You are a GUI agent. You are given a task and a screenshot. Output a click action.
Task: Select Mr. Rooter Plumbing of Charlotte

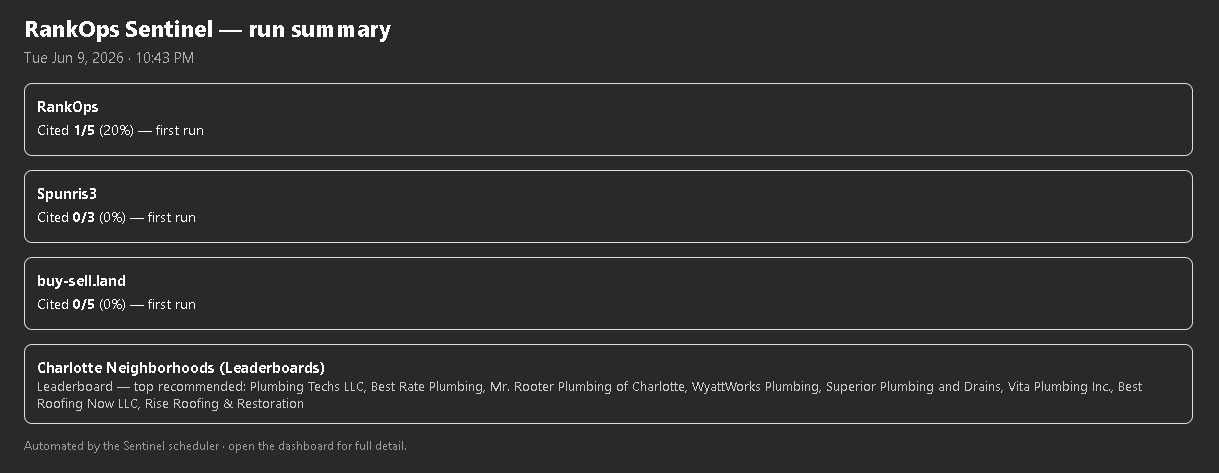tap(587, 386)
